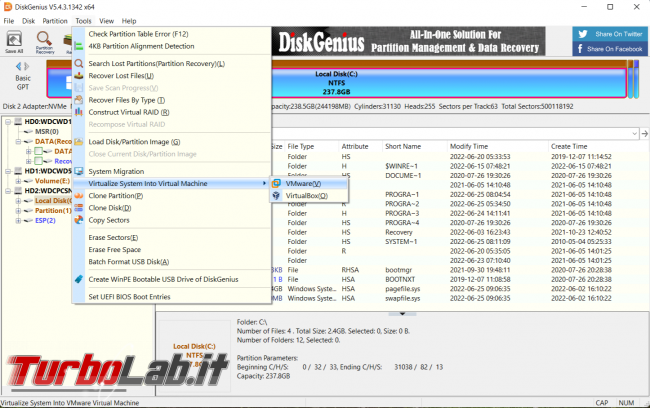The height and width of the screenshot is (408, 650).
Task: Open the File menu
Action: click(x=9, y=21)
